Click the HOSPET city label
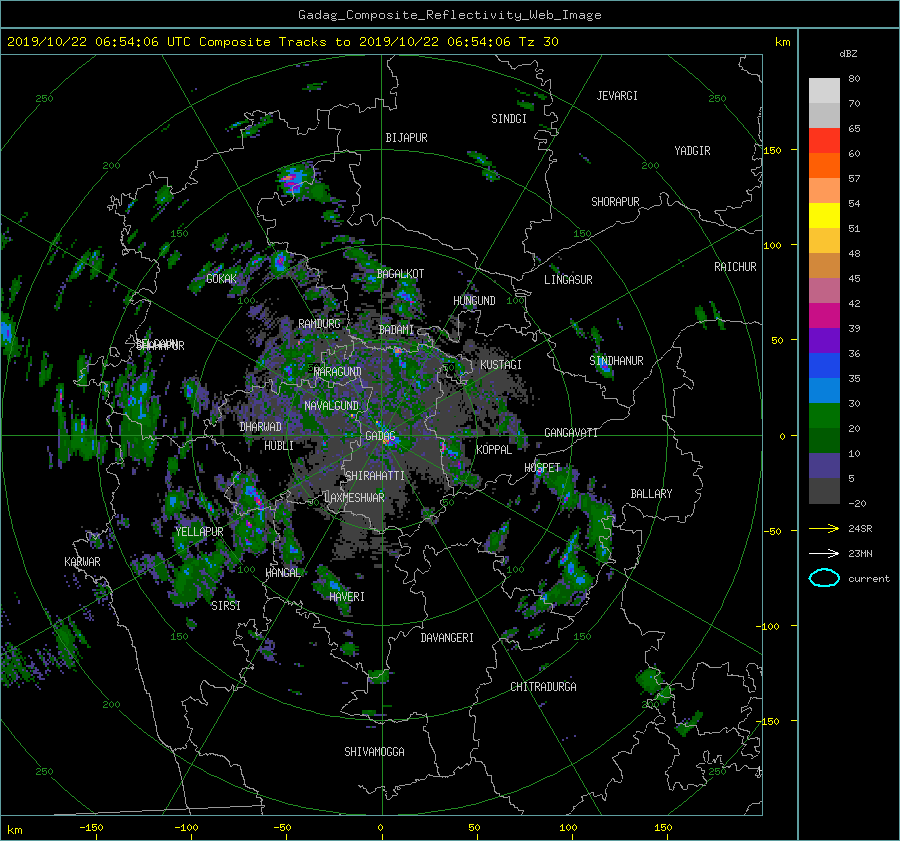 542,468
